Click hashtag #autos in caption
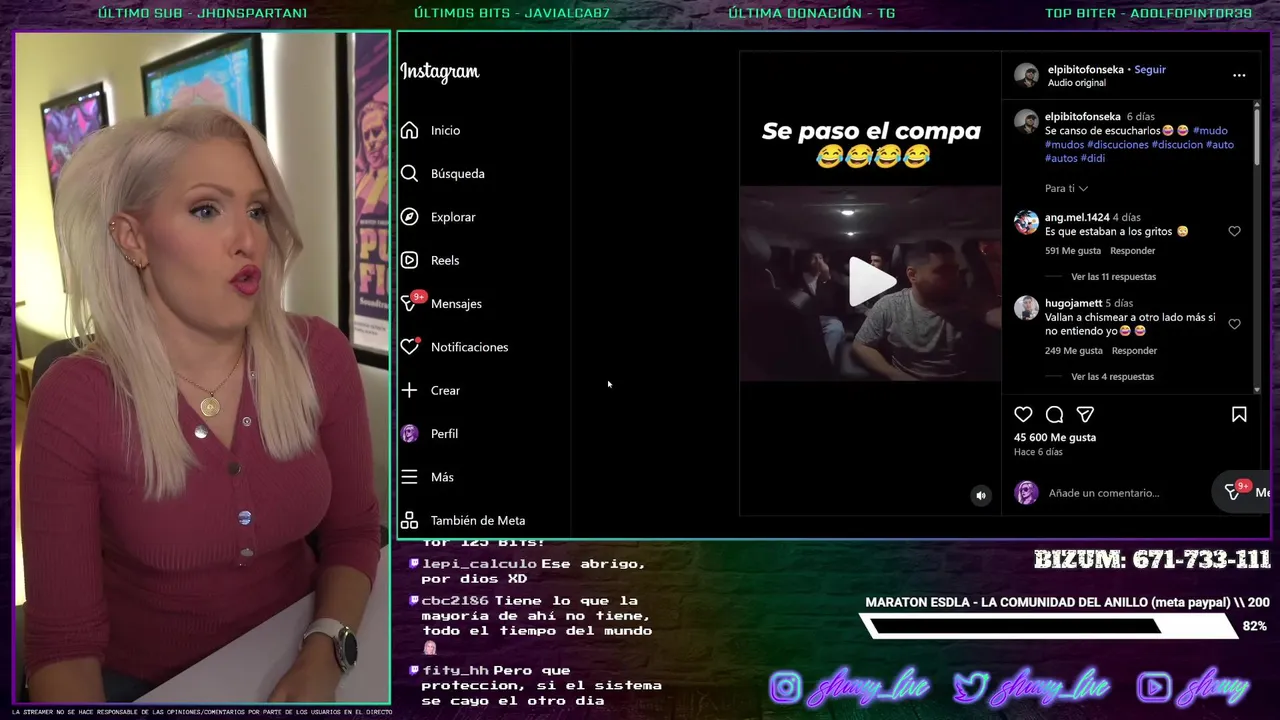The image size is (1280, 720). tap(1061, 159)
